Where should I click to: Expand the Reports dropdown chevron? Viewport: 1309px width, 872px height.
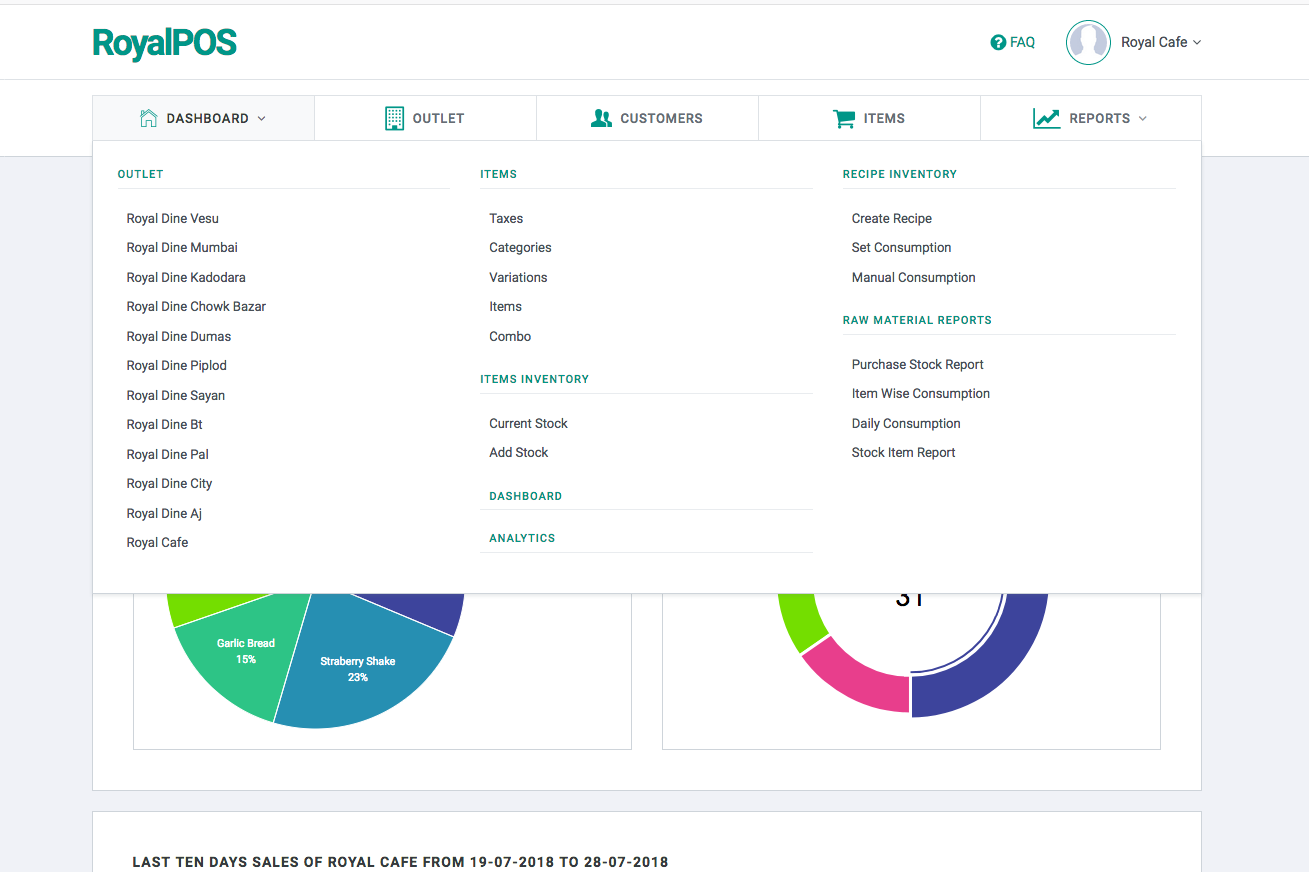coord(1141,118)
